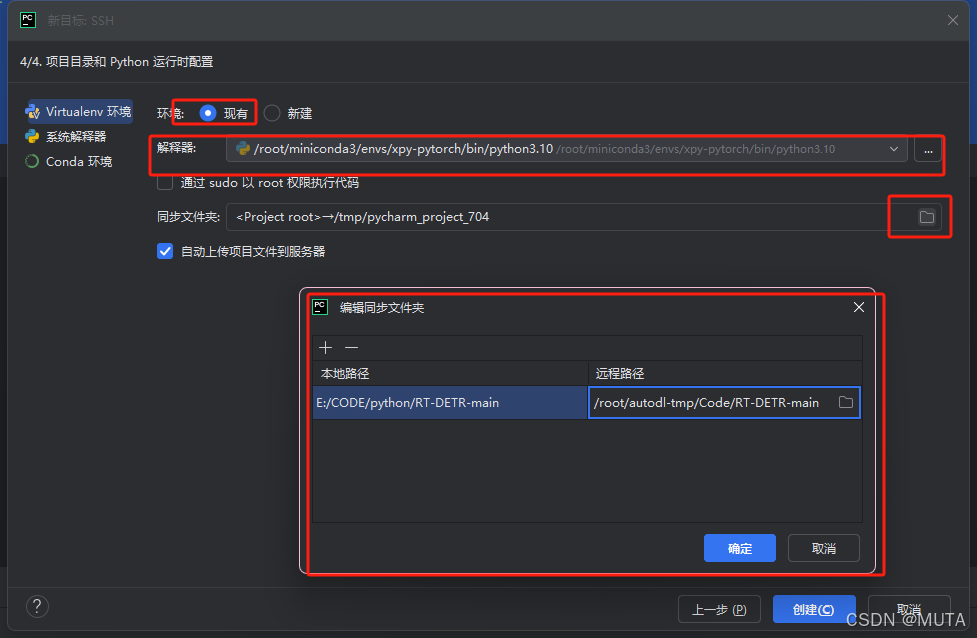Enable 通过 sudo 以 root 权限执行代码 checkbox

tap(166, 183)
